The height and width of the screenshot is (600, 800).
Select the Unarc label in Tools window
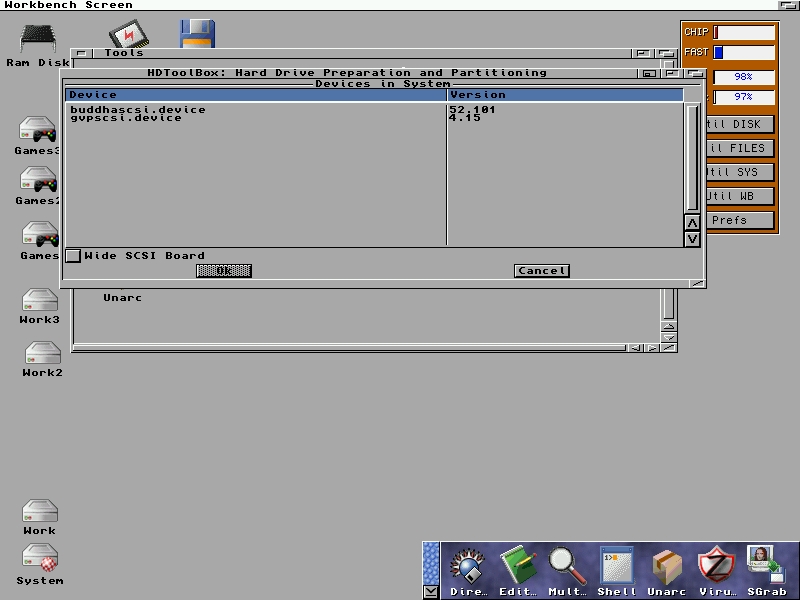(x=122, y=297)
